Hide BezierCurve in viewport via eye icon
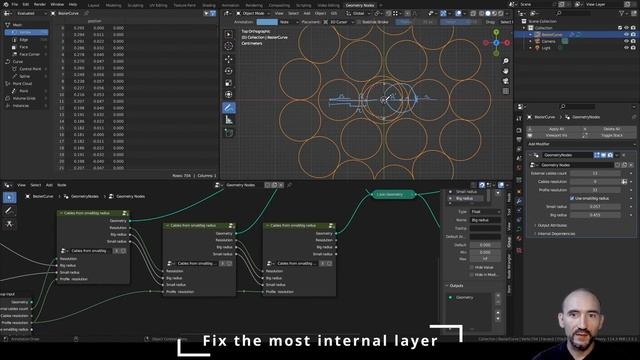The image size is (640, 360). click(x=626, y=35)
